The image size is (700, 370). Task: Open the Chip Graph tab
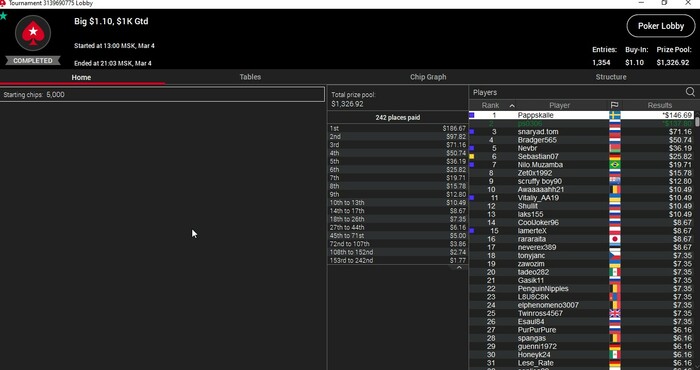(x=428, y=77)
